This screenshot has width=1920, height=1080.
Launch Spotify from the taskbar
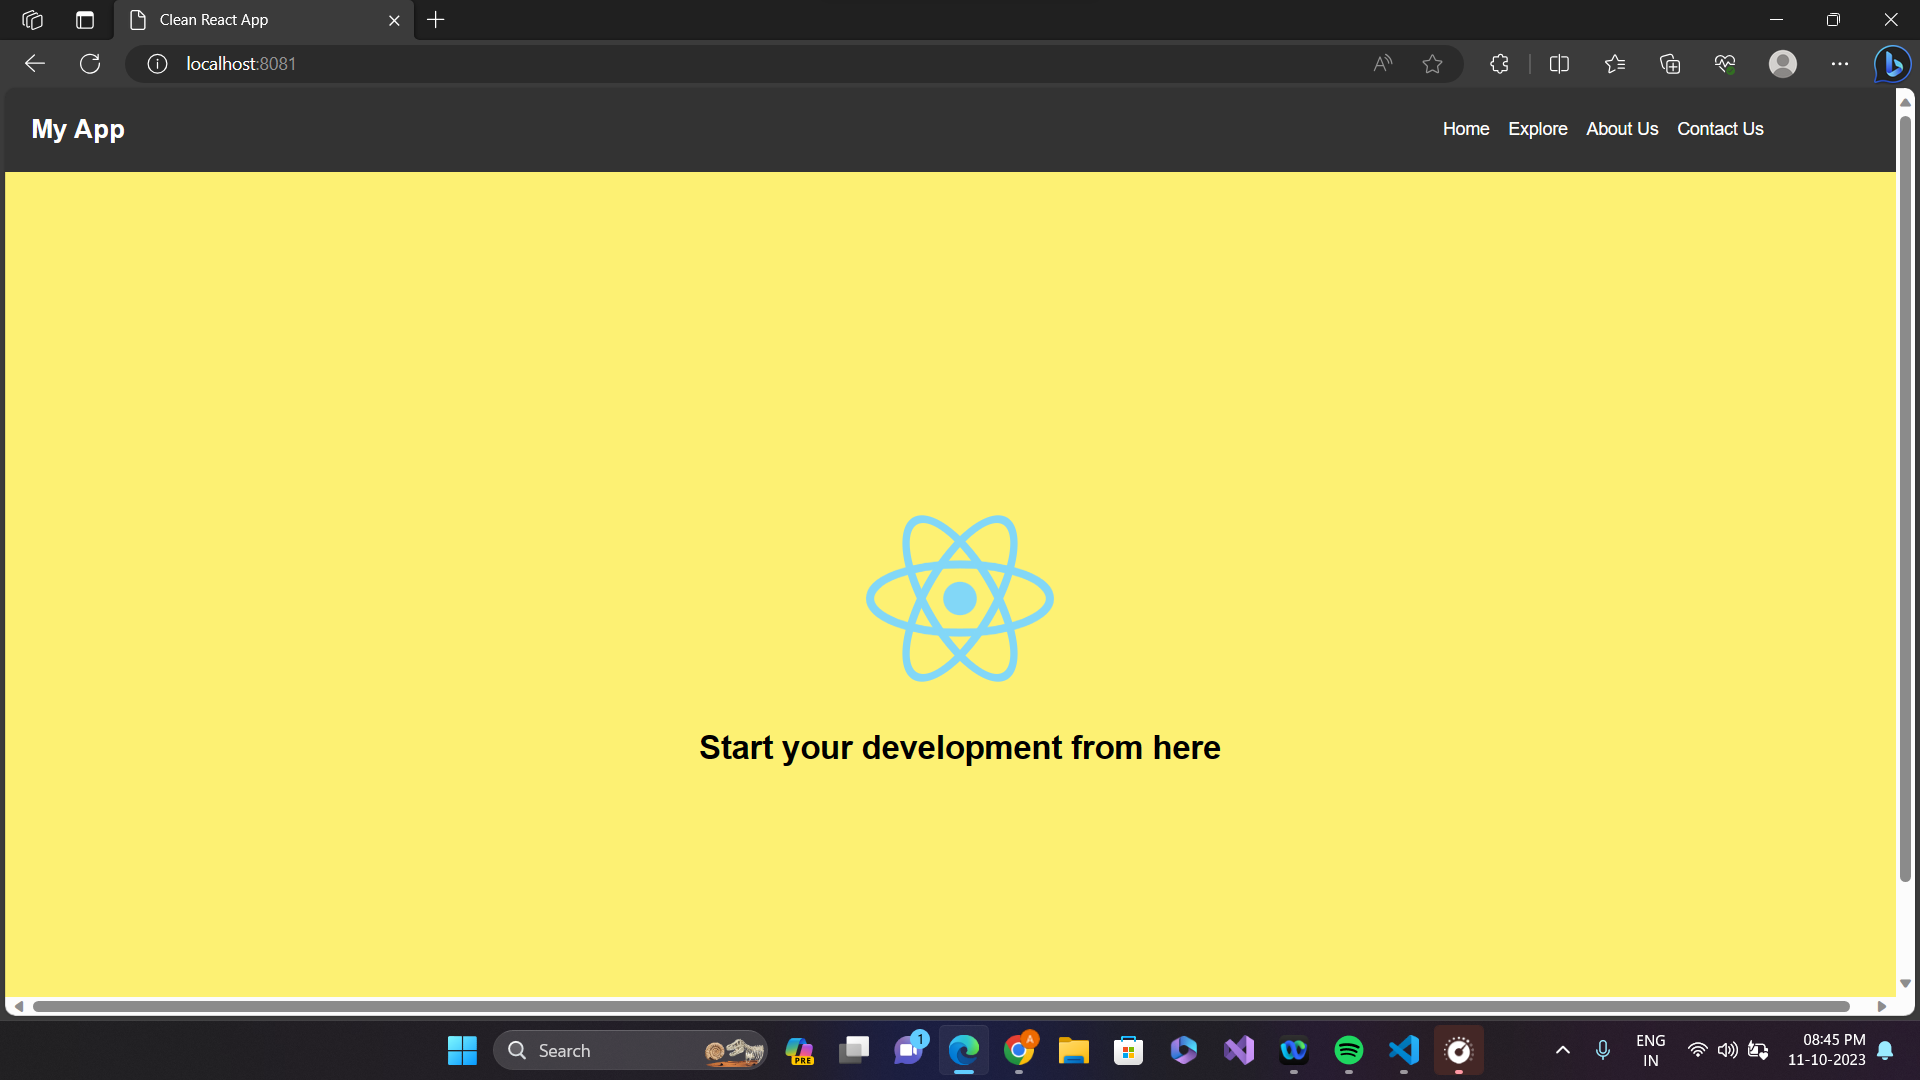[x=1348, y=1050]
